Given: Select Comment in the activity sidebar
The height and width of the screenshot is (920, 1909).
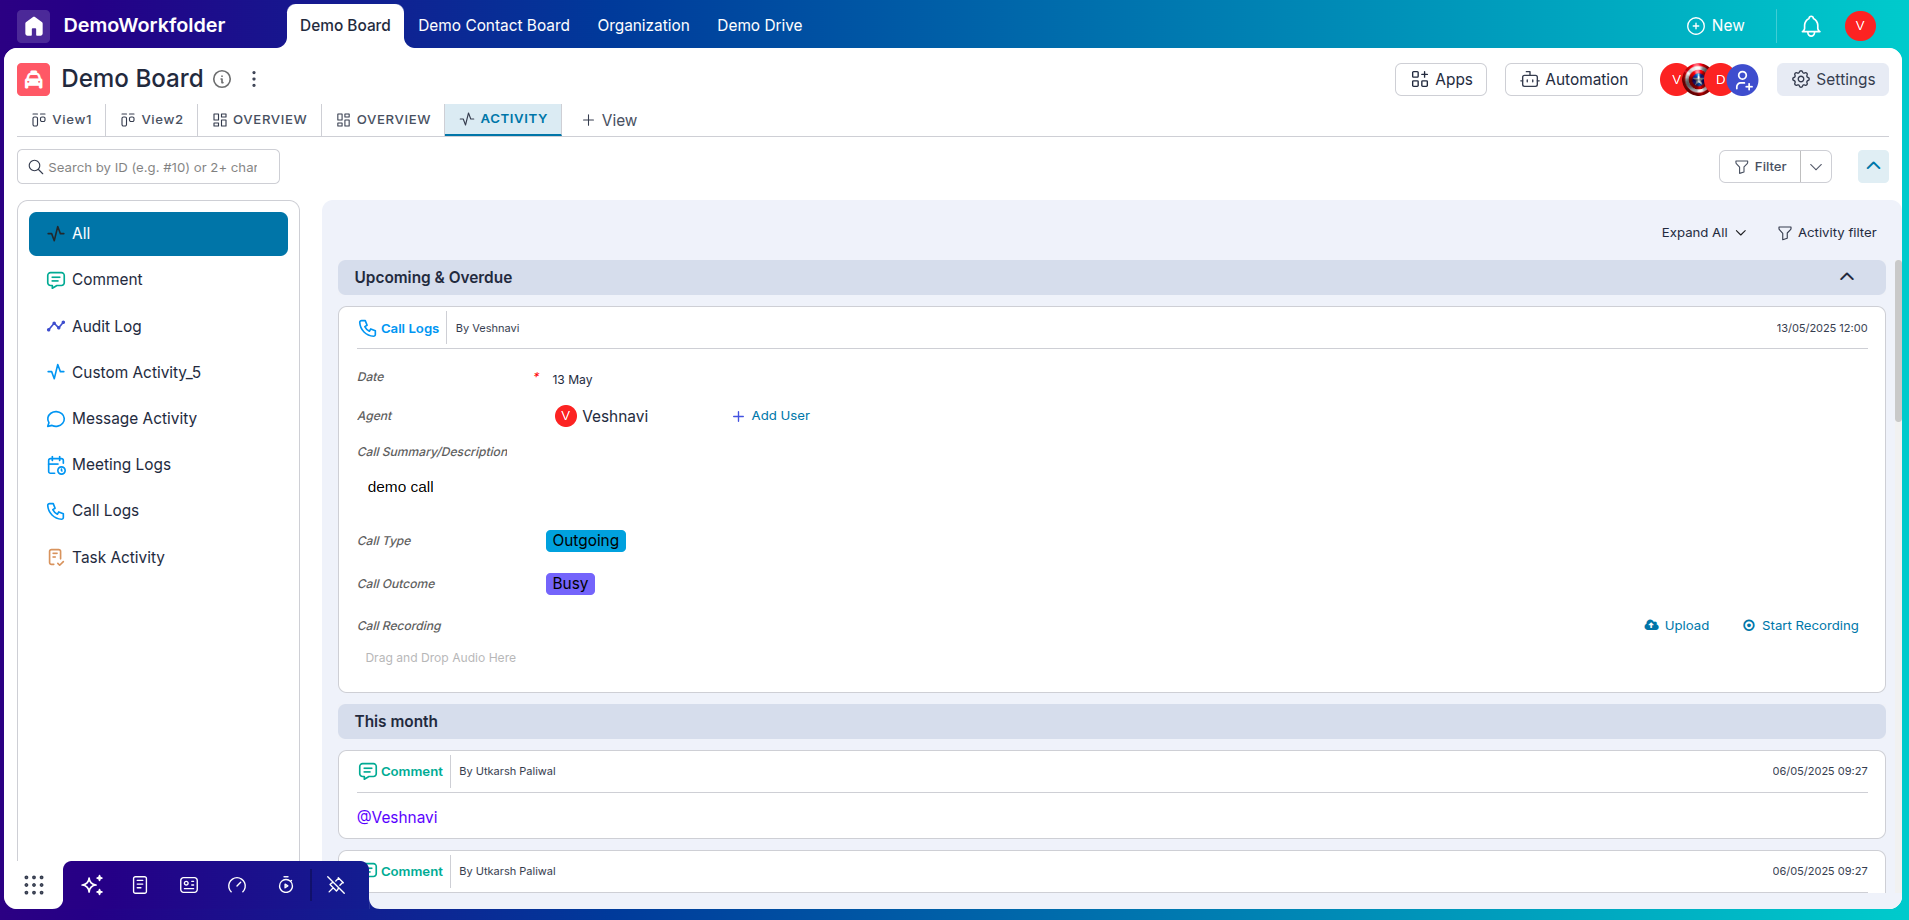Looking at the screenshot, I should [158, 280].
